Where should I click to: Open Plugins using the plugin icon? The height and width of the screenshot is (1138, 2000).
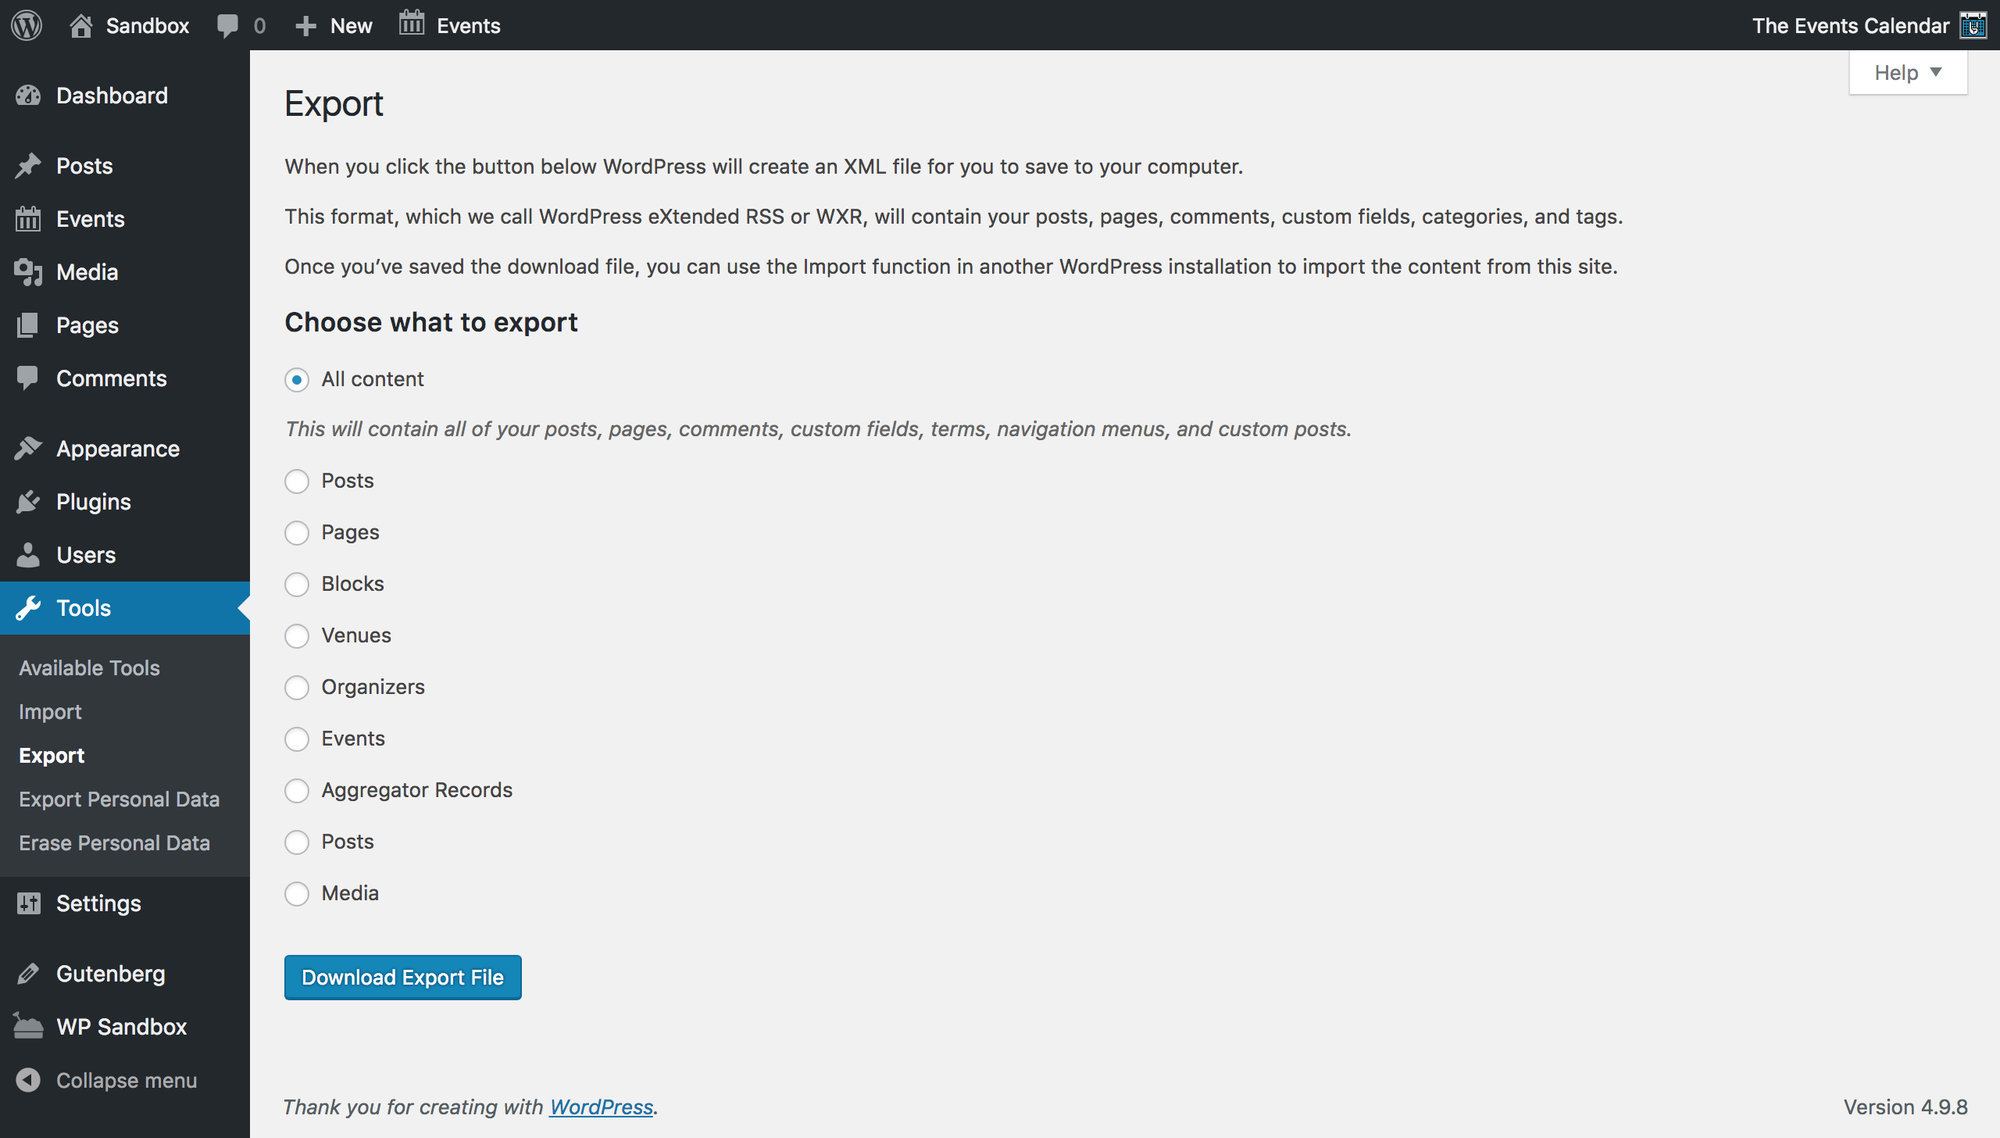tap(29, 501)
